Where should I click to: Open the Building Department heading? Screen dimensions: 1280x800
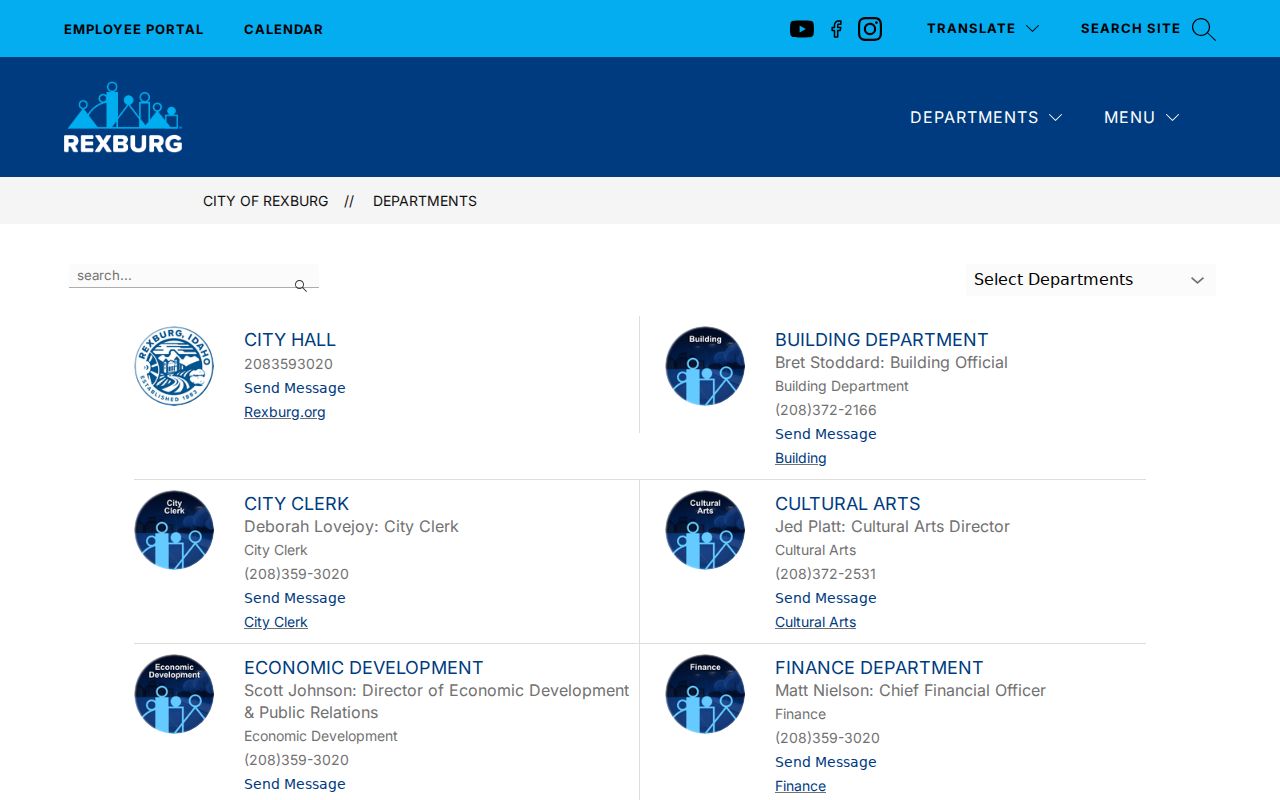882,340
